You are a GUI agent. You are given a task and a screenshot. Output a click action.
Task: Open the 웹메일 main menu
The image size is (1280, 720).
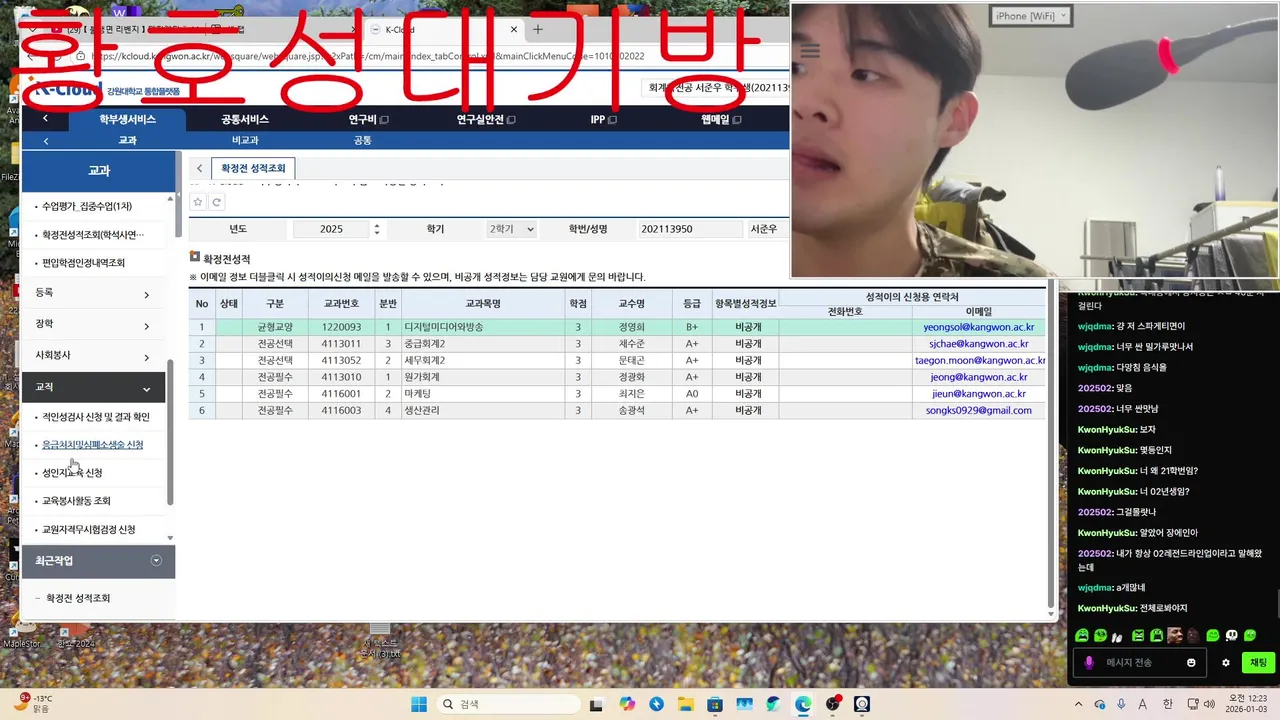[x=721, y=119]
